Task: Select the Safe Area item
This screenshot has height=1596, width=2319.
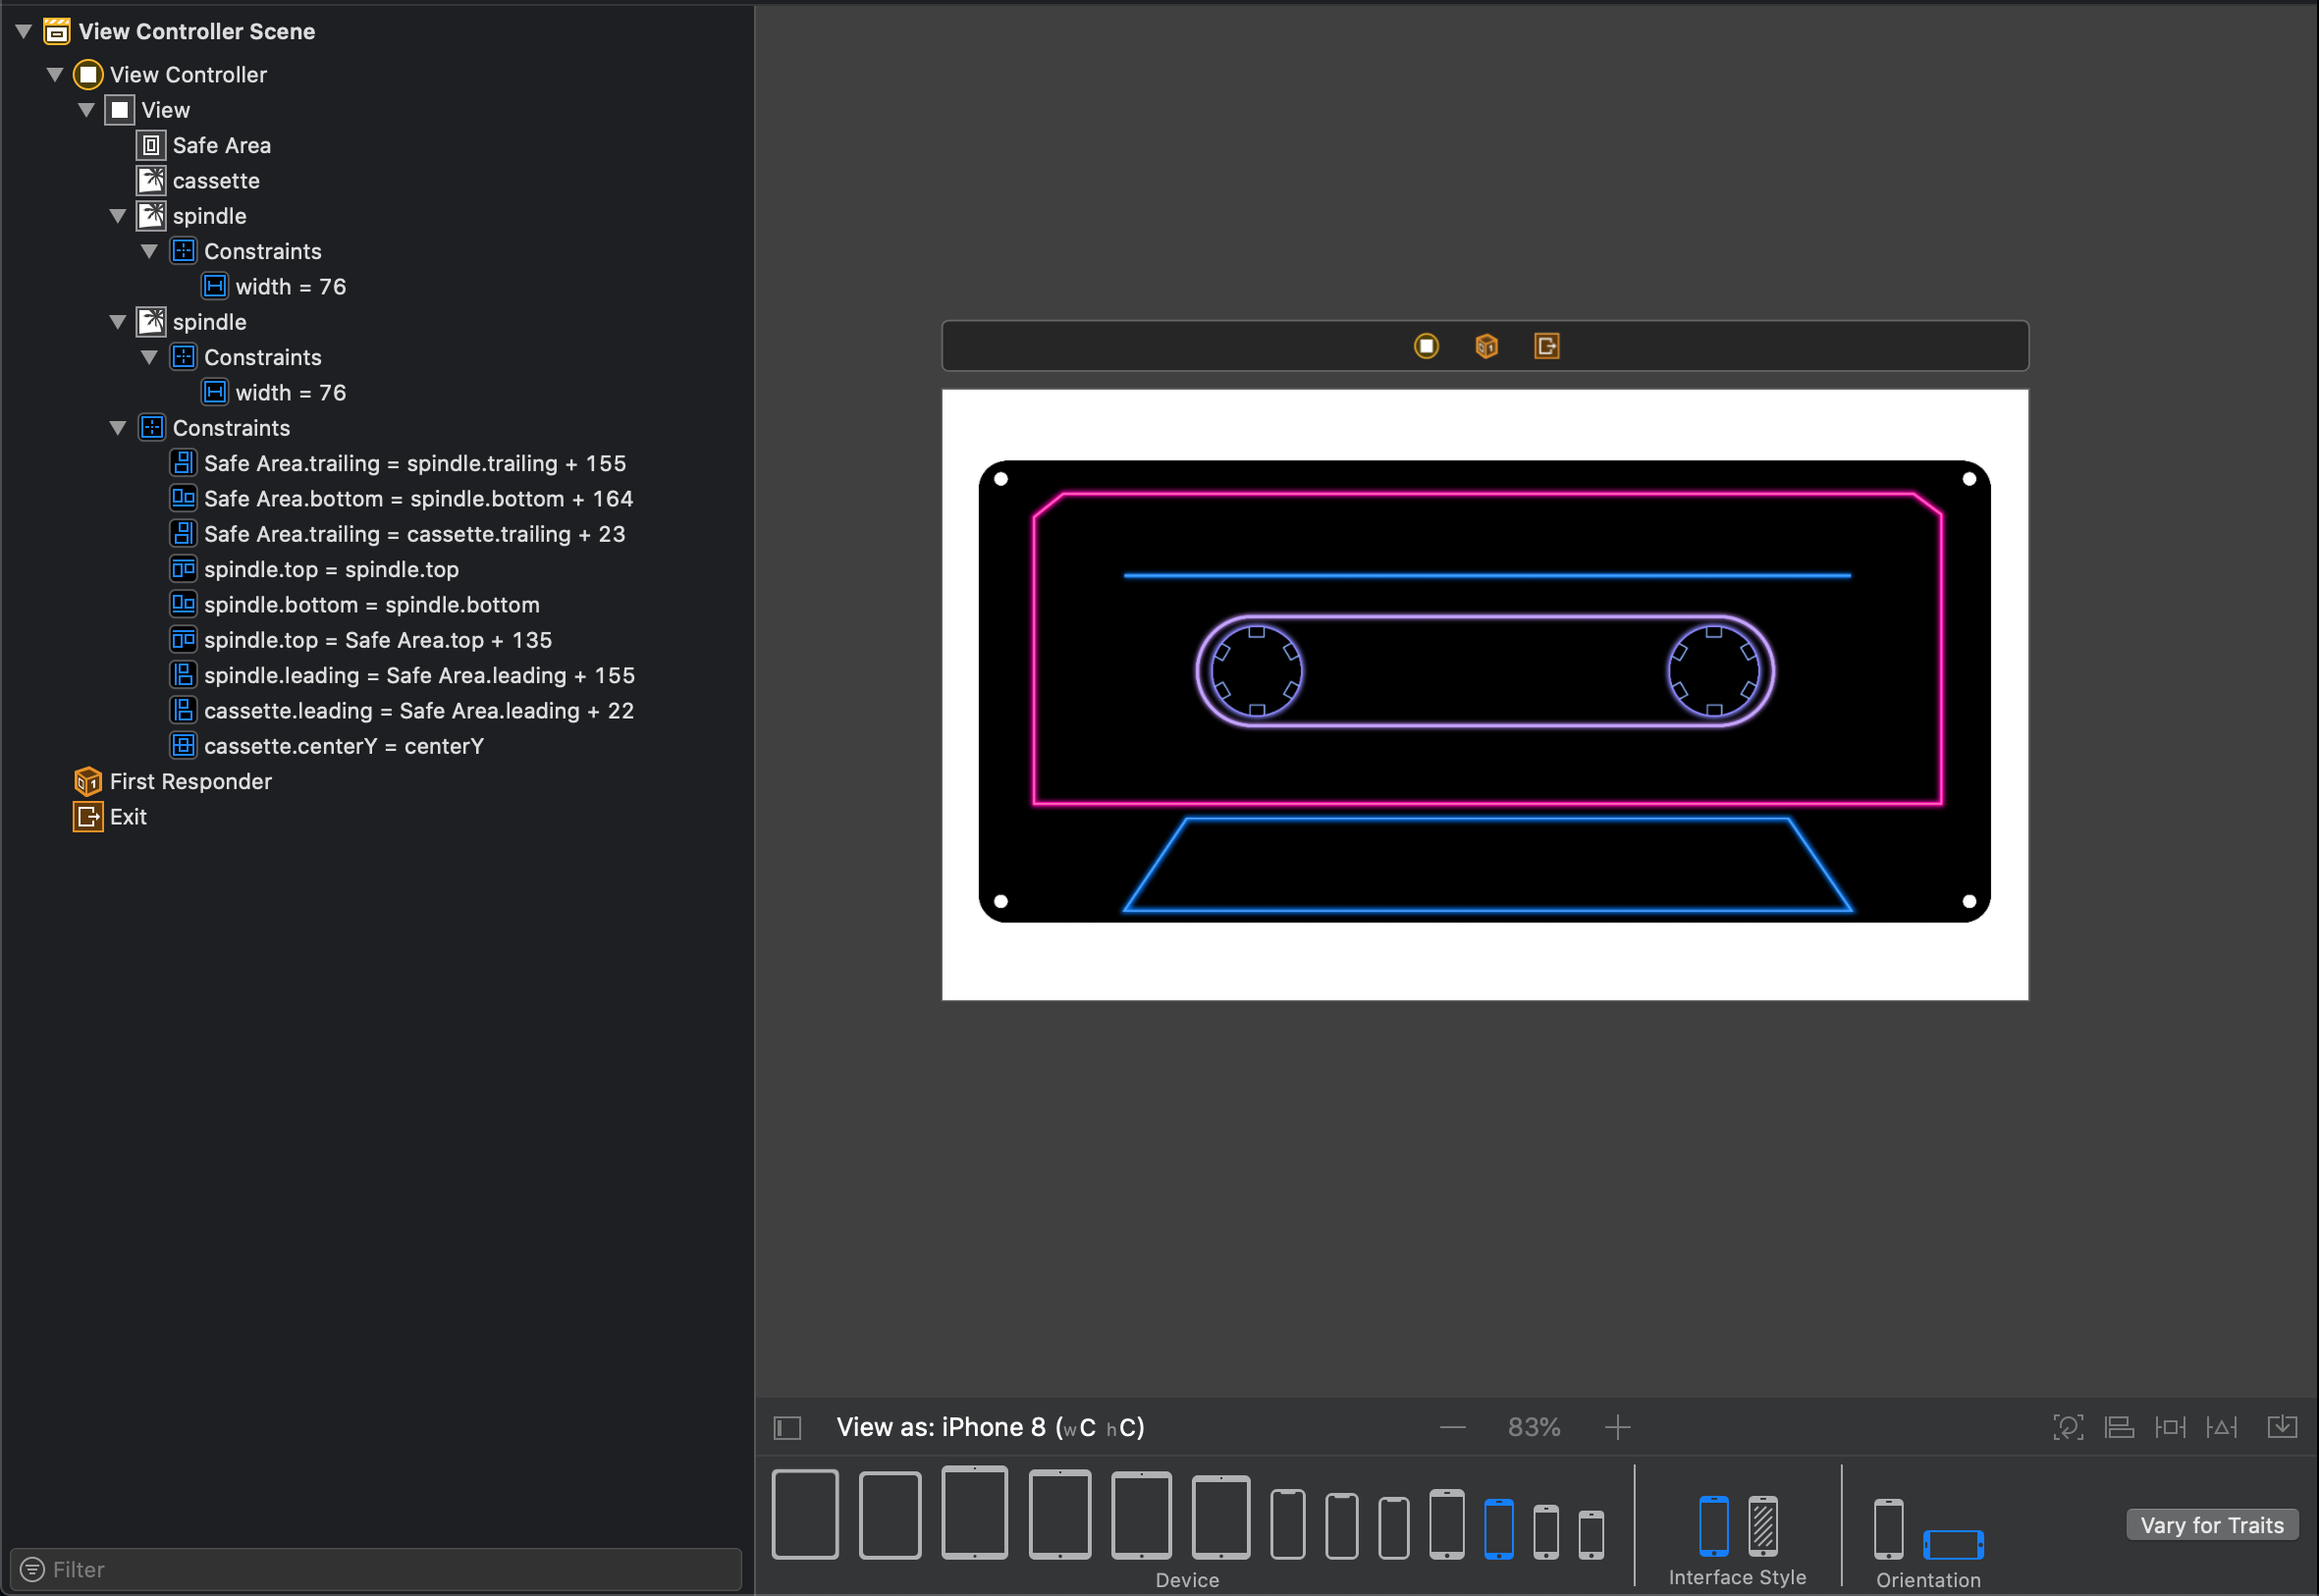Action: [x=221, y=145]
